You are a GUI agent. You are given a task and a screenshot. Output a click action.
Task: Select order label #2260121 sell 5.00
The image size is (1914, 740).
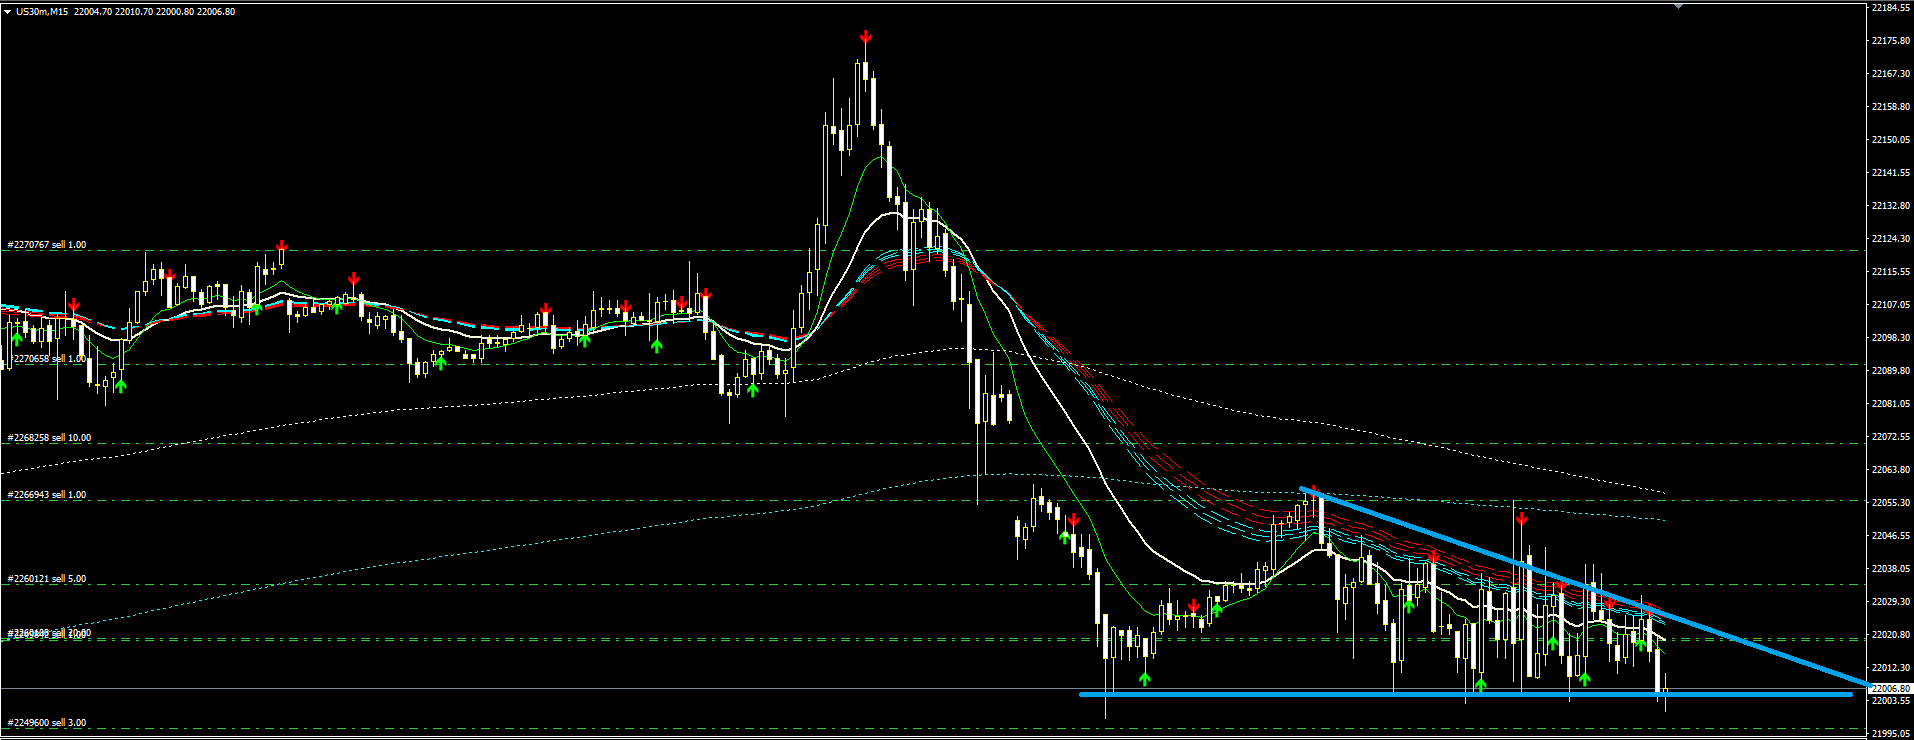[47, 579]
